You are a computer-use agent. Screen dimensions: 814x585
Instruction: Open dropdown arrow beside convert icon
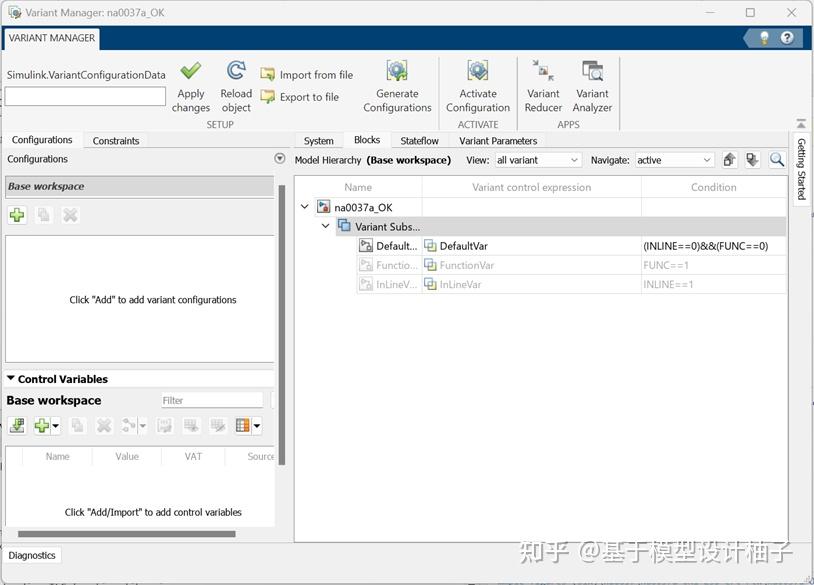pyautogui.click(x=142, y=427)
